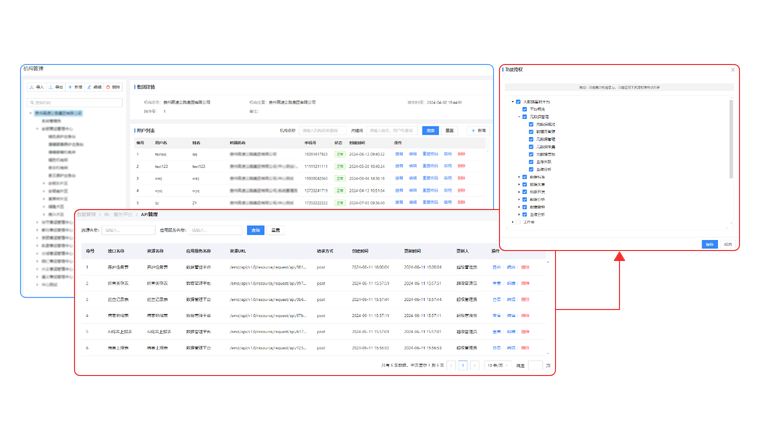This screenshot has width=760, height=440.
Task: Uncheck the second checkbox in permission tree
Action: (524, 109)
